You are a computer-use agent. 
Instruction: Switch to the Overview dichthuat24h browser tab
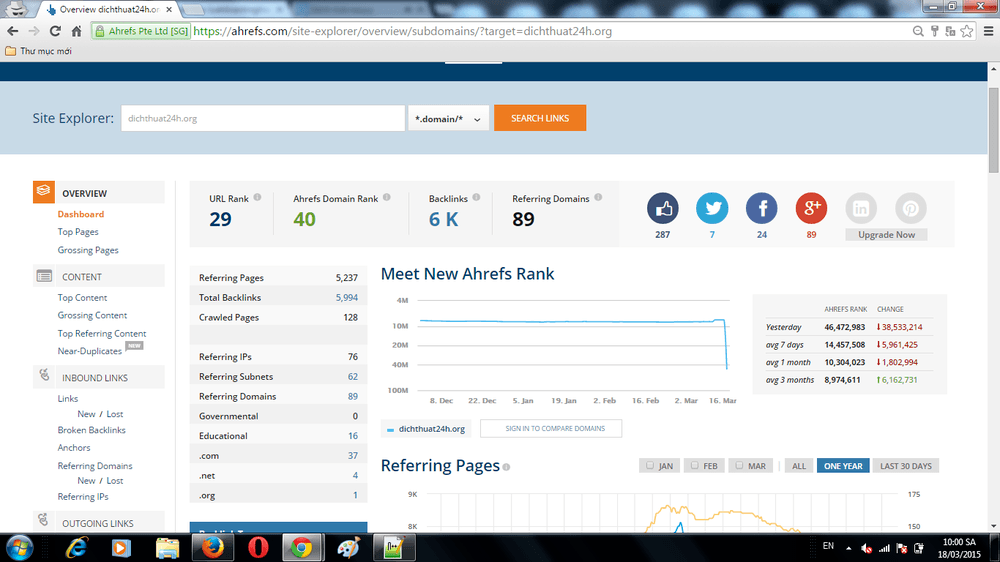[108, 10]
